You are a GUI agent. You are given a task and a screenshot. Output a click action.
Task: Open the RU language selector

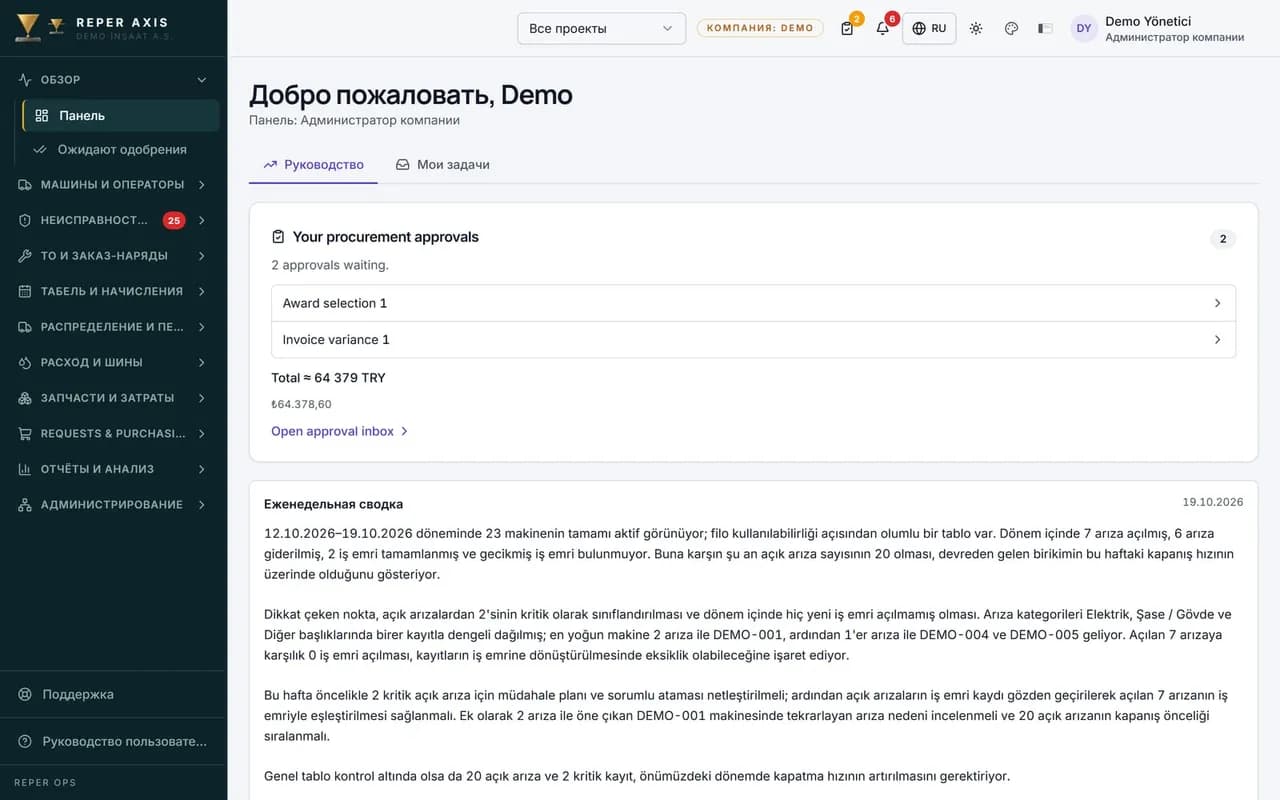[x=929, y=28]
